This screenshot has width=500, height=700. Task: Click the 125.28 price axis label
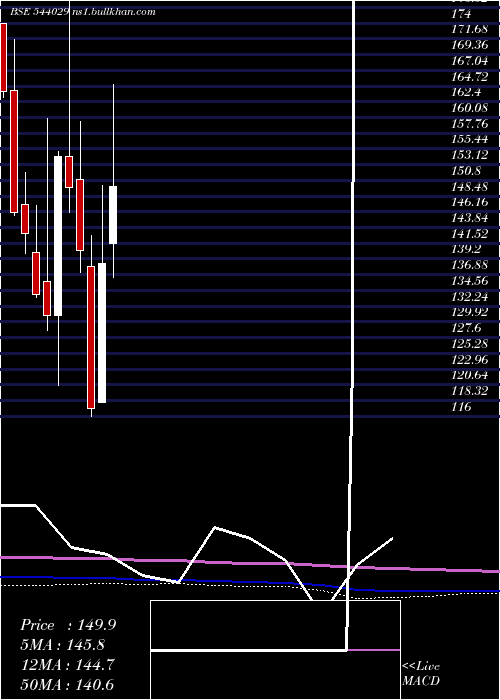[x=470, y=344]
